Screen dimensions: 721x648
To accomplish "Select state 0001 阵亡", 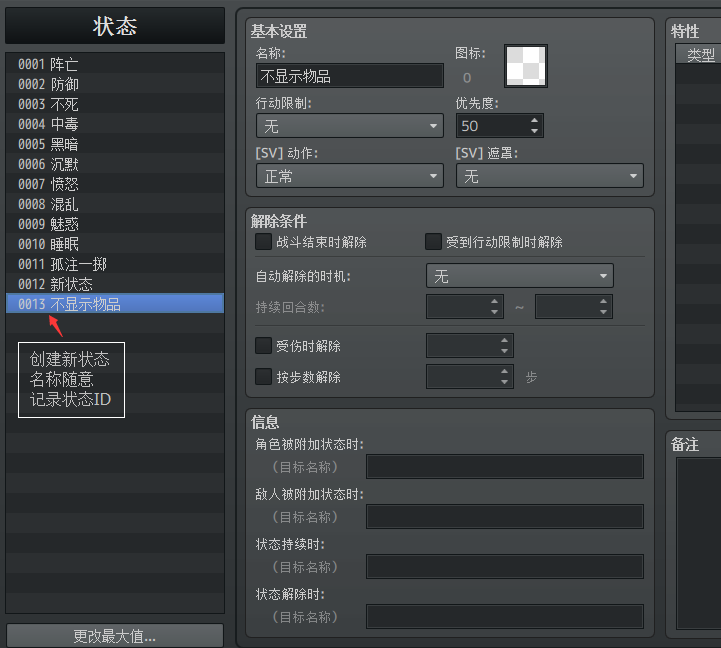I will (115, 64).
